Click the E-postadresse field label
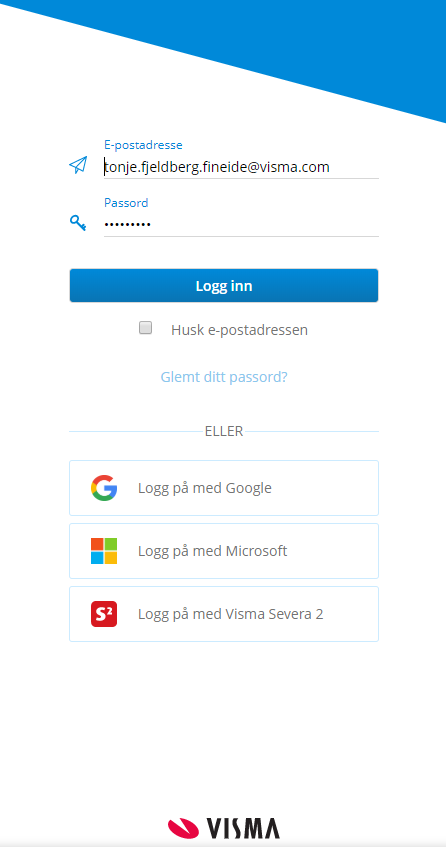This screenshot has width=446, height=847. pos(143,145)
